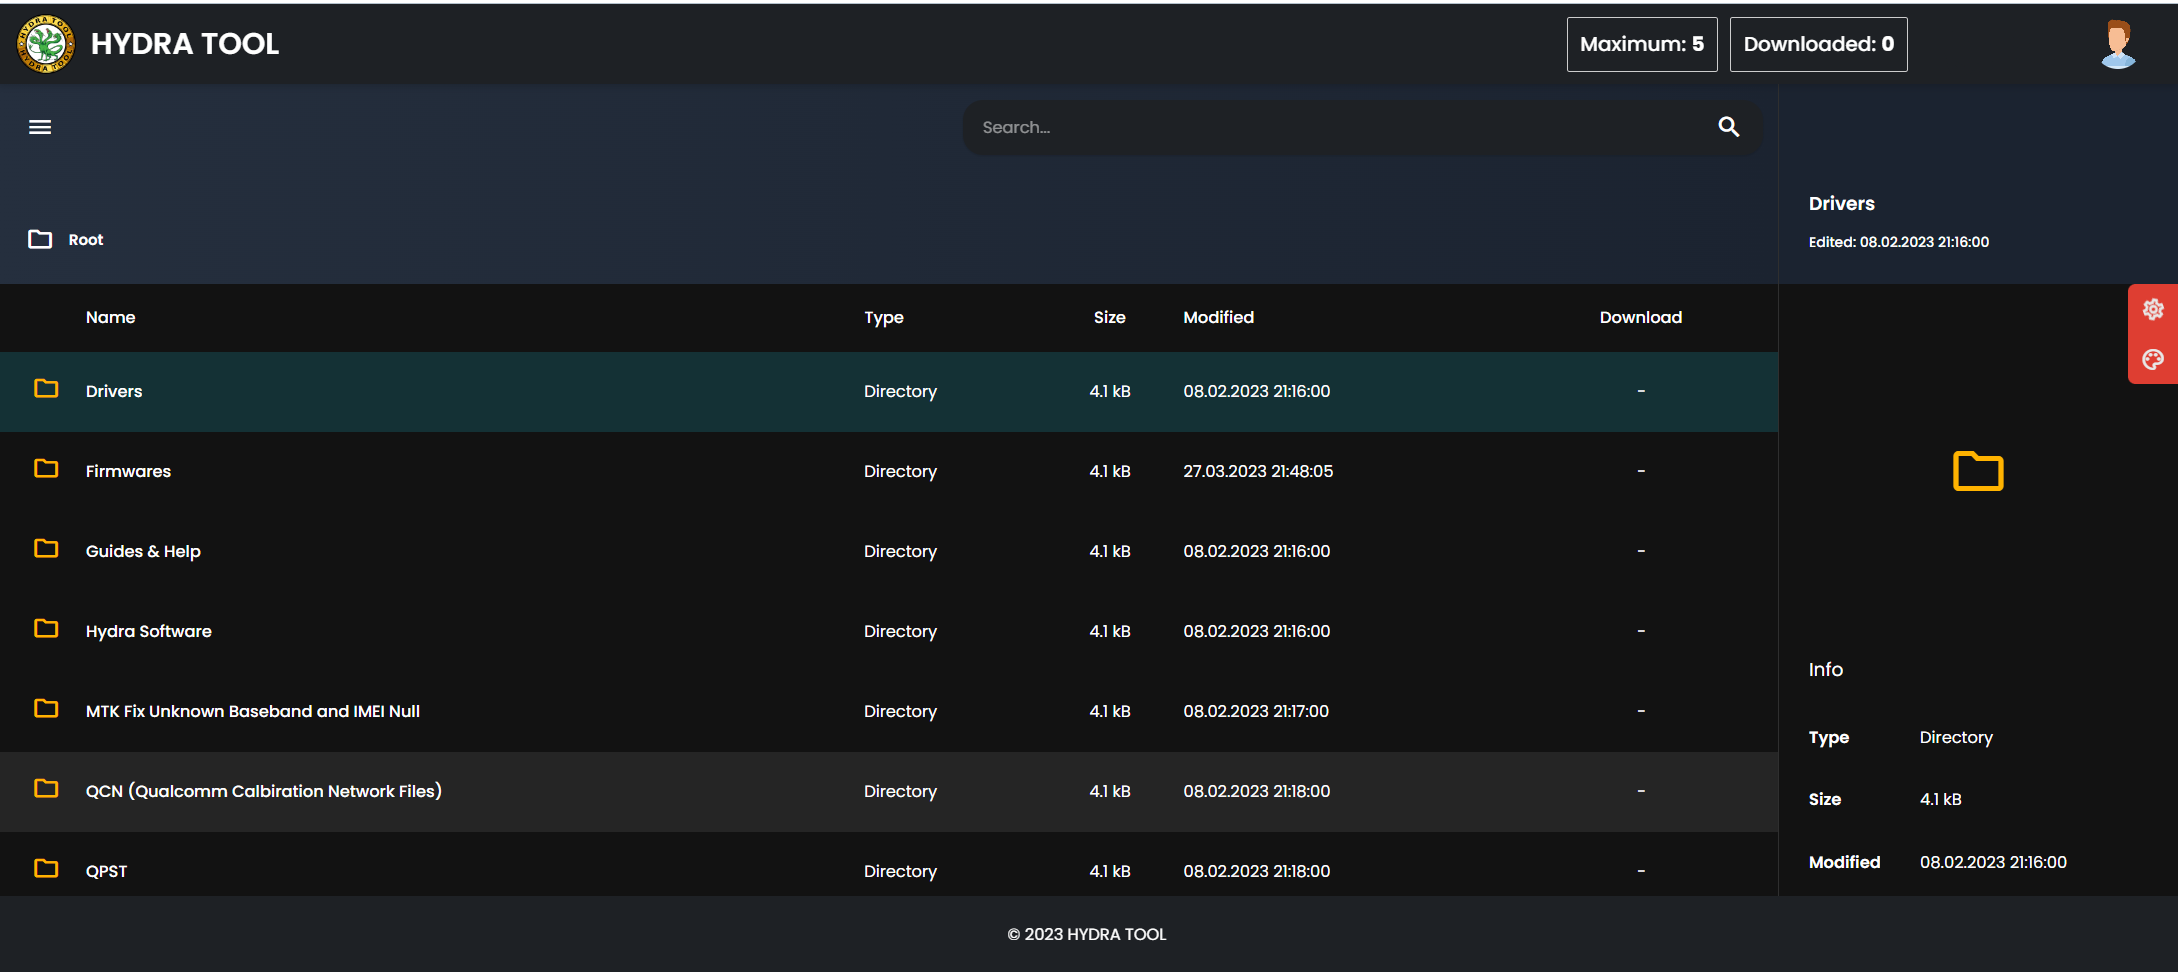Click into the Search field
Viewport: 2178px width, 972px height.
pyautogui.click(x=1330, y=127)
